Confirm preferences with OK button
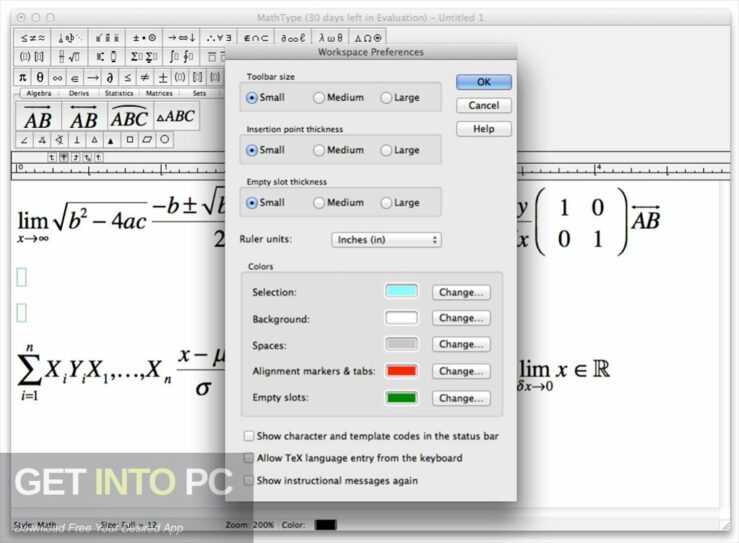The image size is (739, 543). point(484,82)
